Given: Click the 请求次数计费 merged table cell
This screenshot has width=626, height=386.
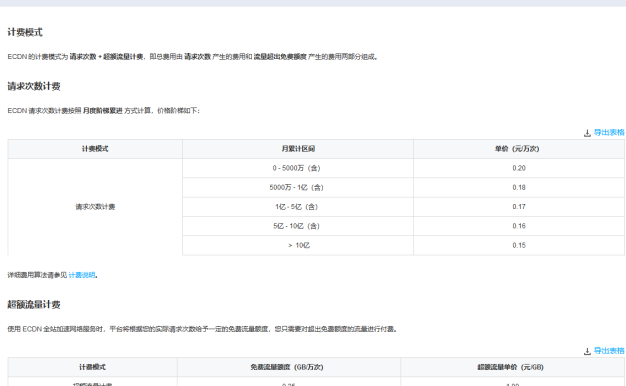Looking at the screenshot, I should coord(95,207).
